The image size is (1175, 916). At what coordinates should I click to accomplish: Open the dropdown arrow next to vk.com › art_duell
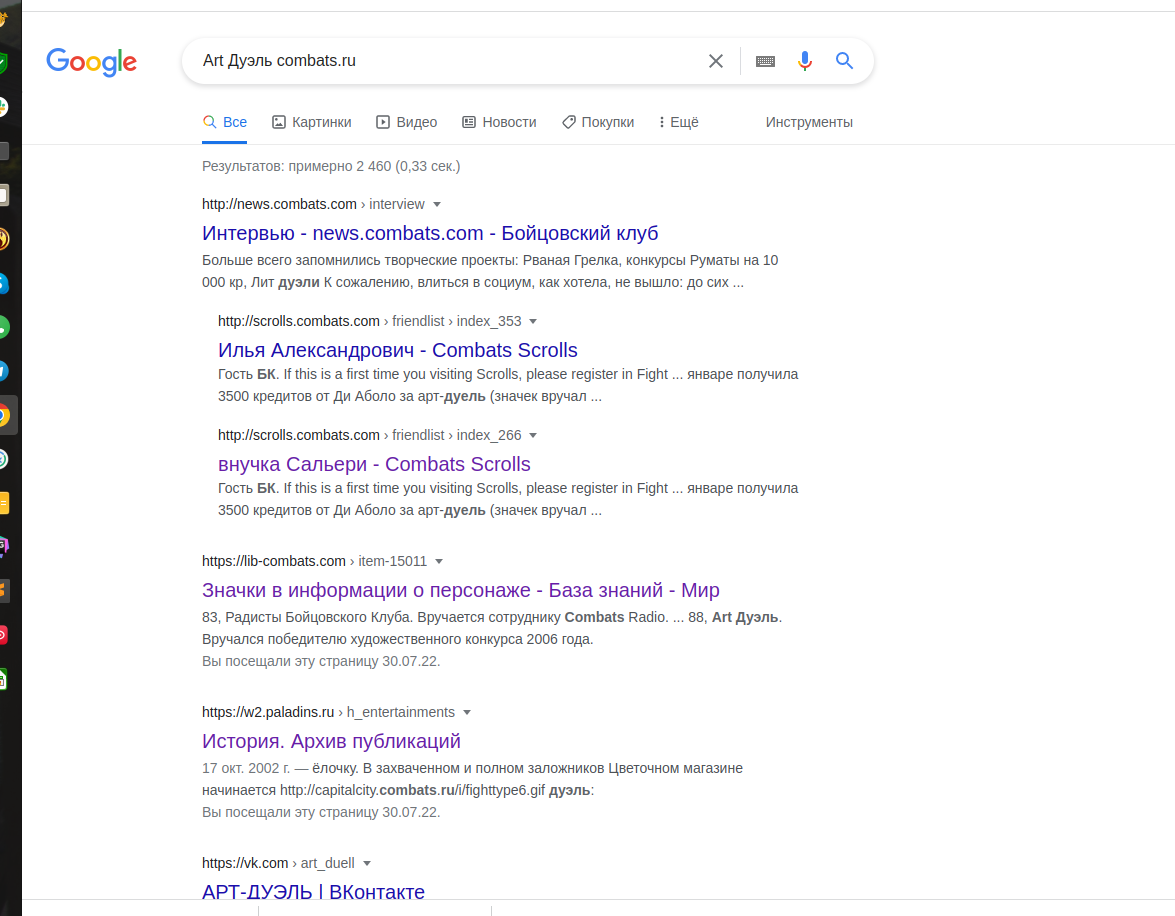pyautogui.click(x=367, y=864)
